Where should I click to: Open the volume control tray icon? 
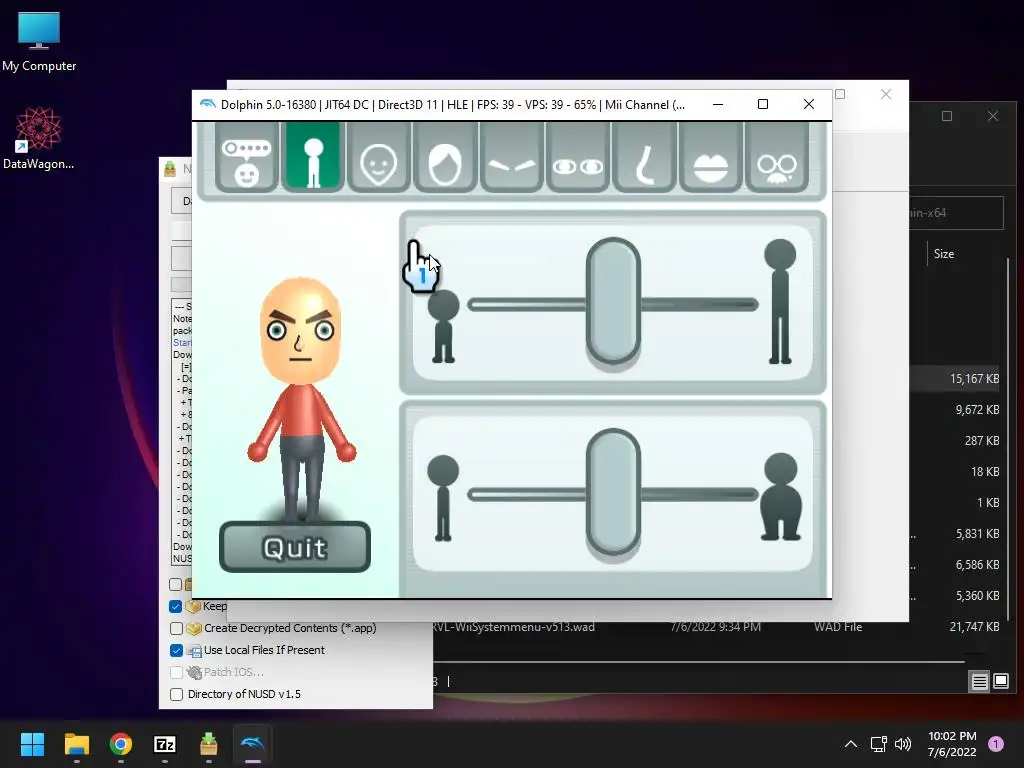tap(903, 744)
